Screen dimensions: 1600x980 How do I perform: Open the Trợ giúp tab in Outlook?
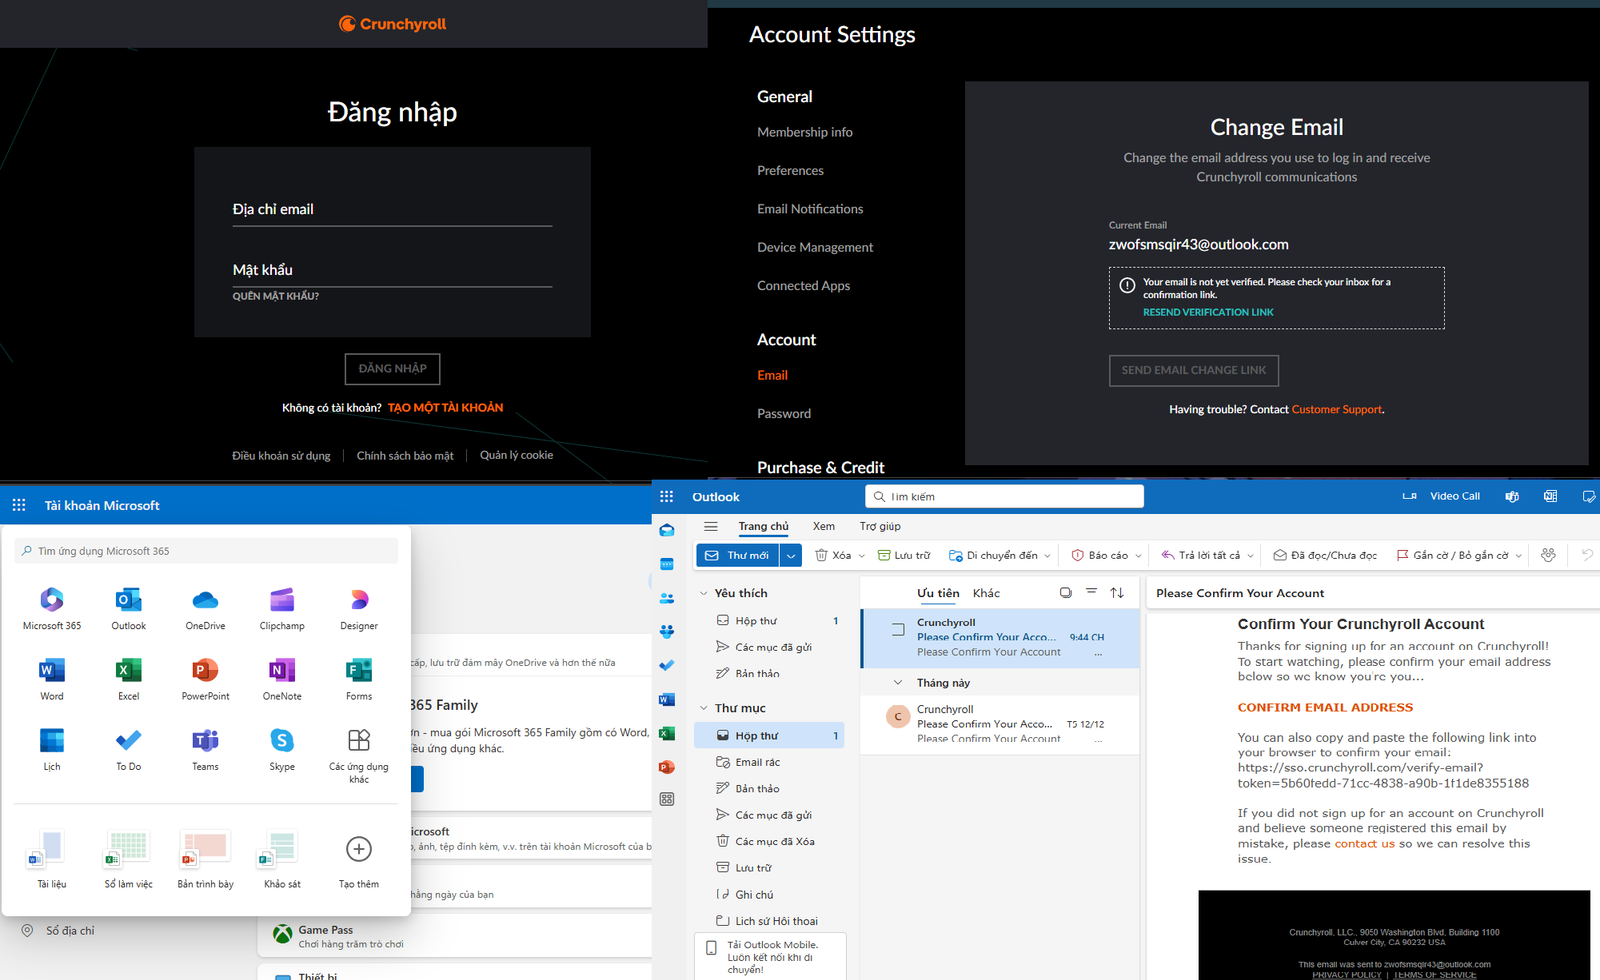click(x=880, y=526)
